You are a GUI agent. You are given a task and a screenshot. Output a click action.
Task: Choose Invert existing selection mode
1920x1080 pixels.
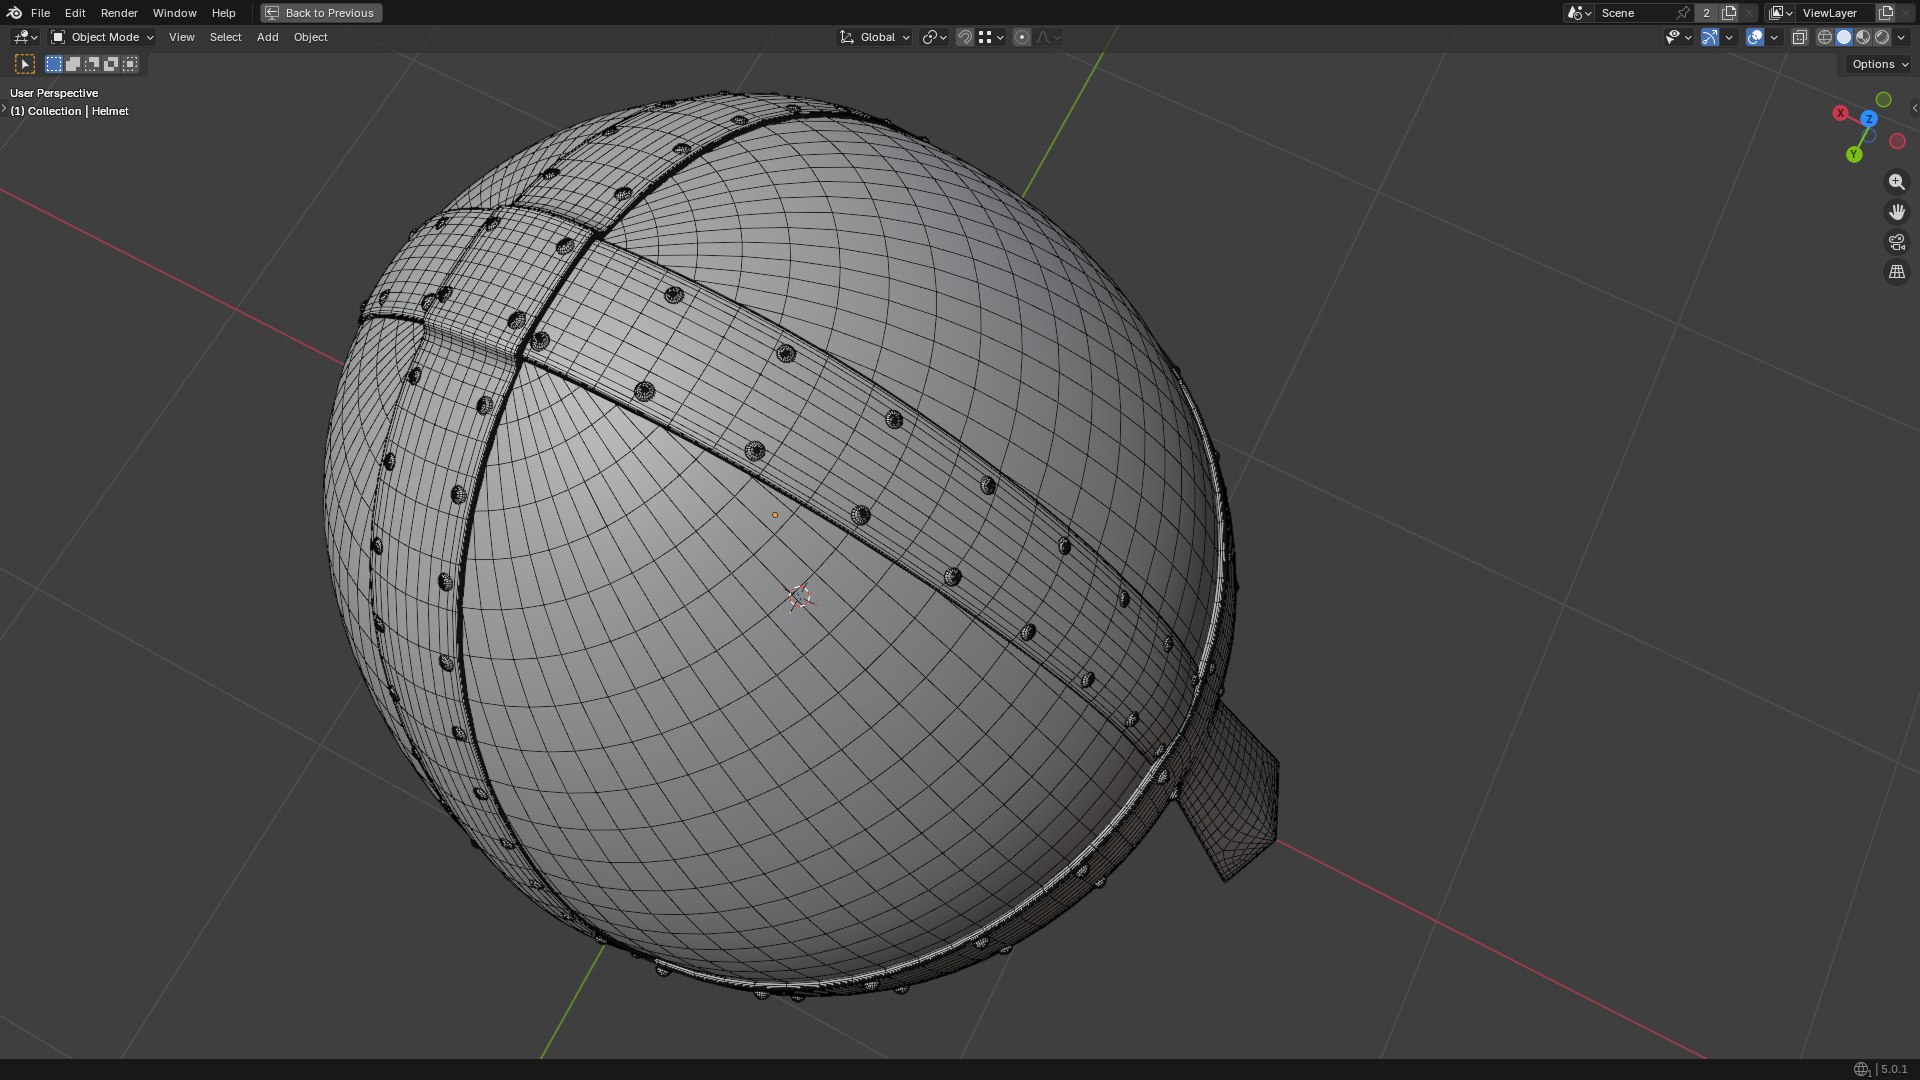(x=111, y=64)
